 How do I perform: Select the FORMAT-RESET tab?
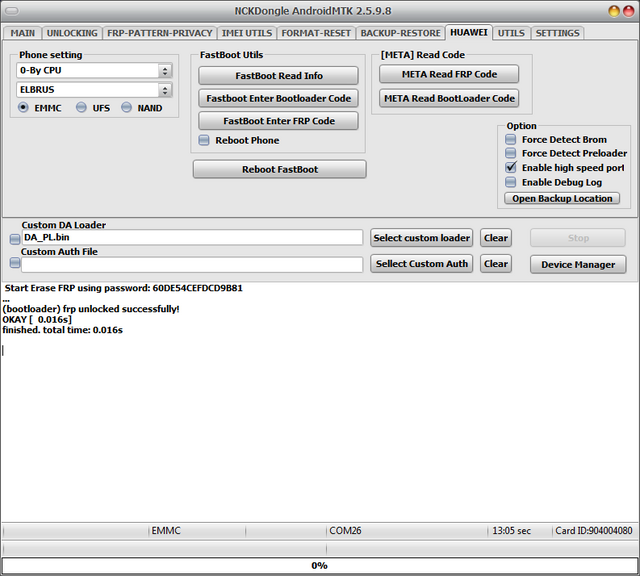(316, 33)
